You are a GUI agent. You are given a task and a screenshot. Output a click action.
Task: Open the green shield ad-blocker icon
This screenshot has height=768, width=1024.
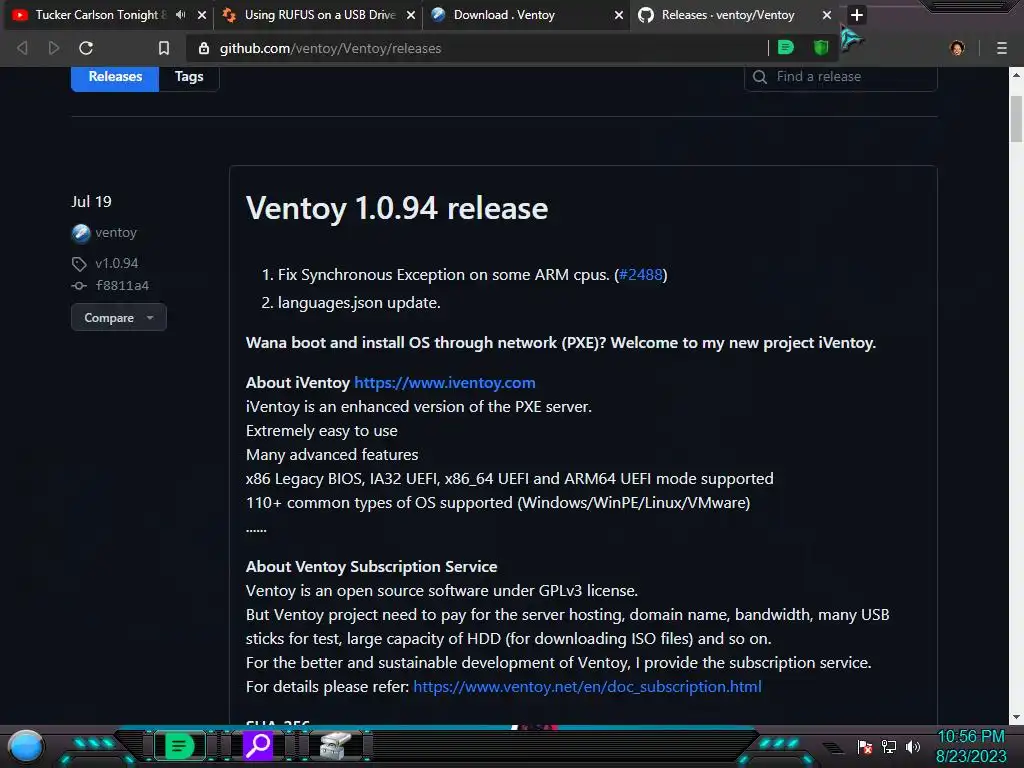click(x=821, y=48)
